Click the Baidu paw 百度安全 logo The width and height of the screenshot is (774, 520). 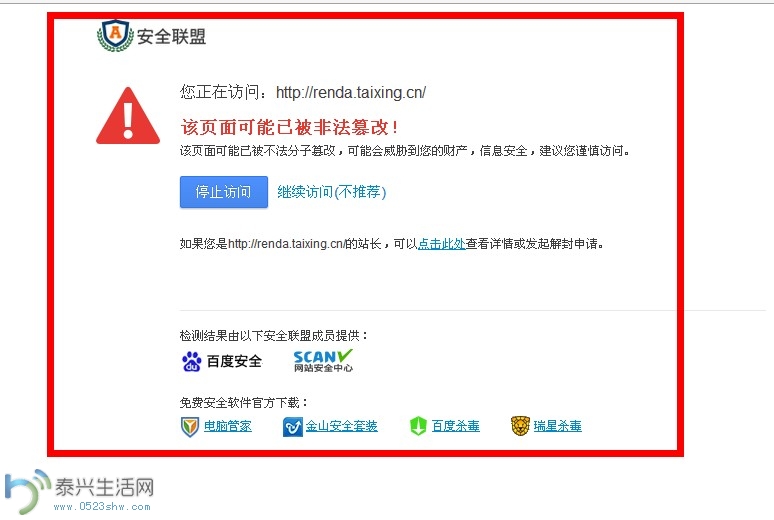coord(222,361)
